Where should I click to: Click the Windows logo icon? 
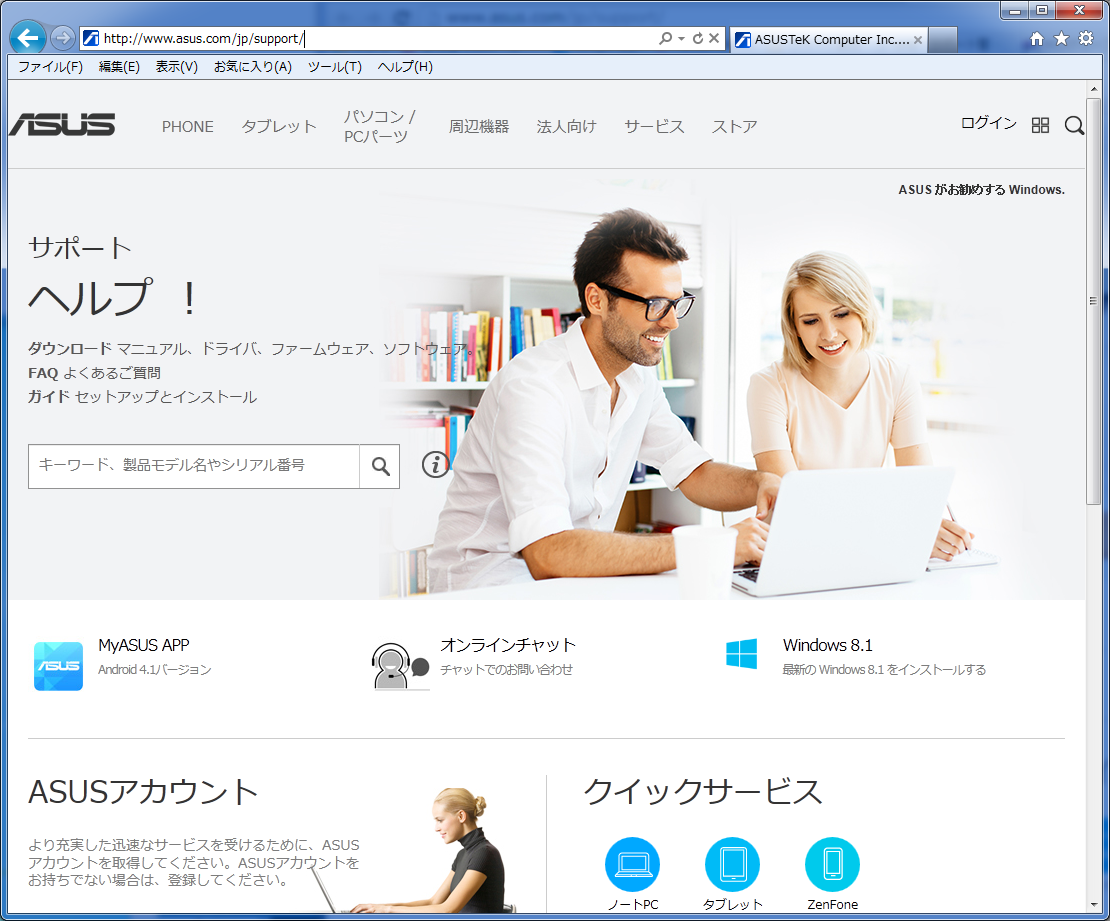click(x=741, y=653)
